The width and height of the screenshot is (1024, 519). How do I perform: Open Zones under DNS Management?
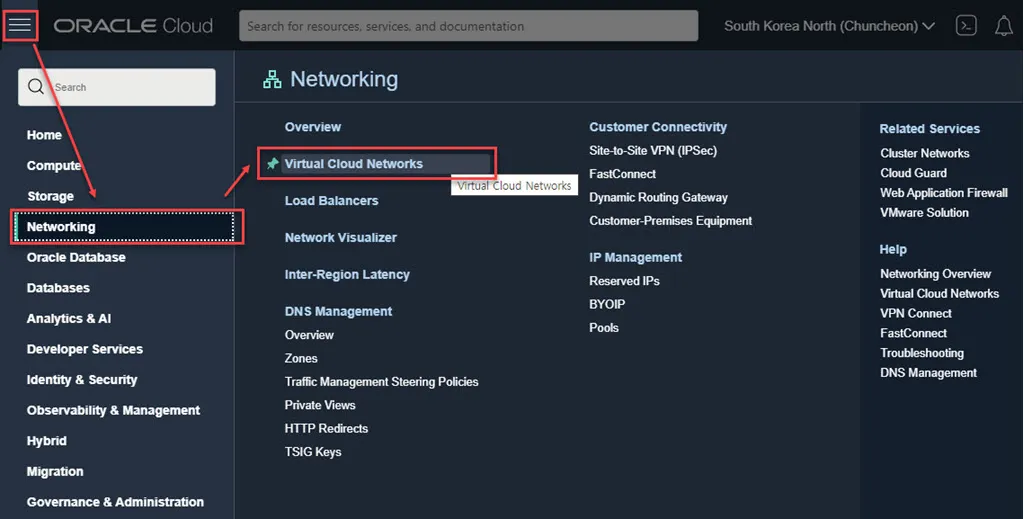pos(301,358)
